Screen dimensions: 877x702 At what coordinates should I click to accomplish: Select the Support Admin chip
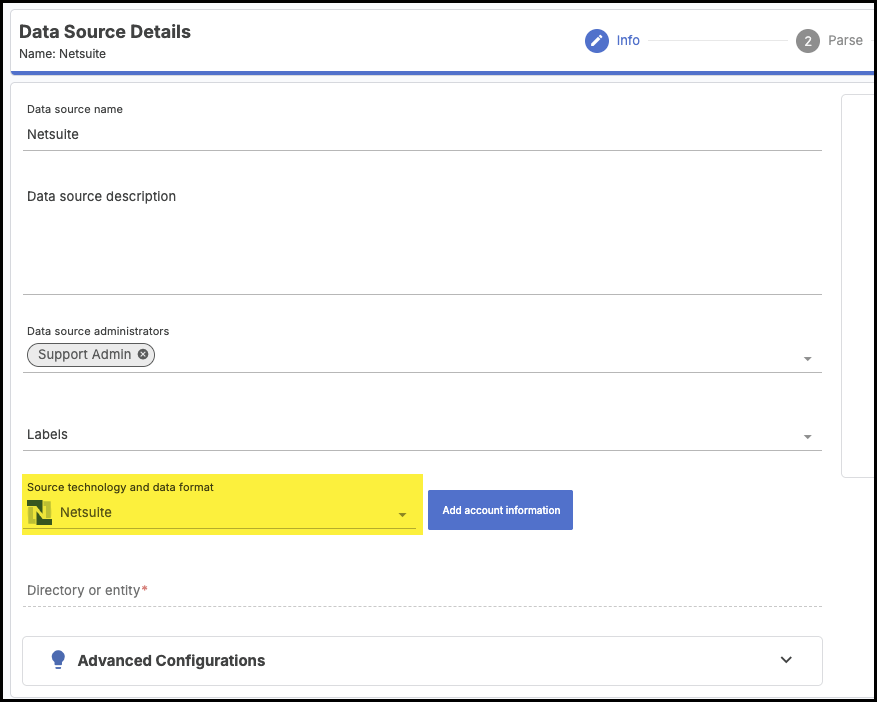[x=84, y=354]
